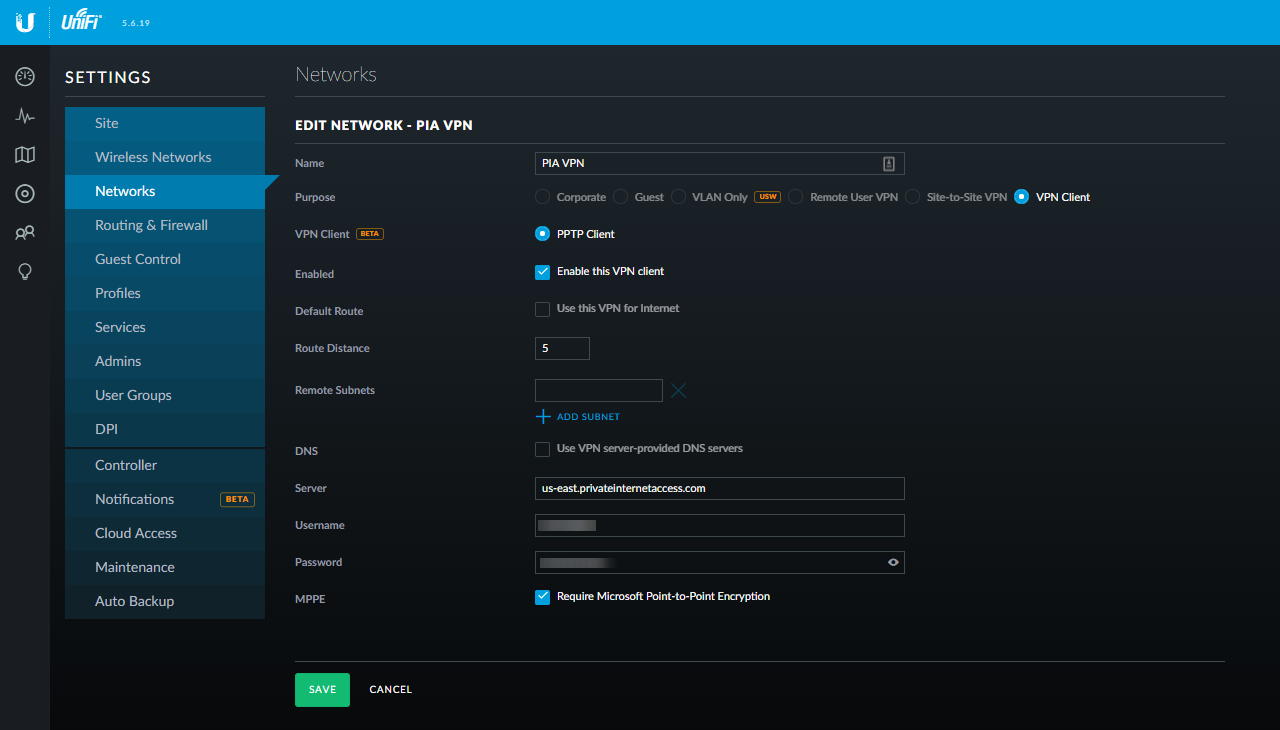1280x730 pixels.
Task: Open Networks settings section
Action: [165, 191]
